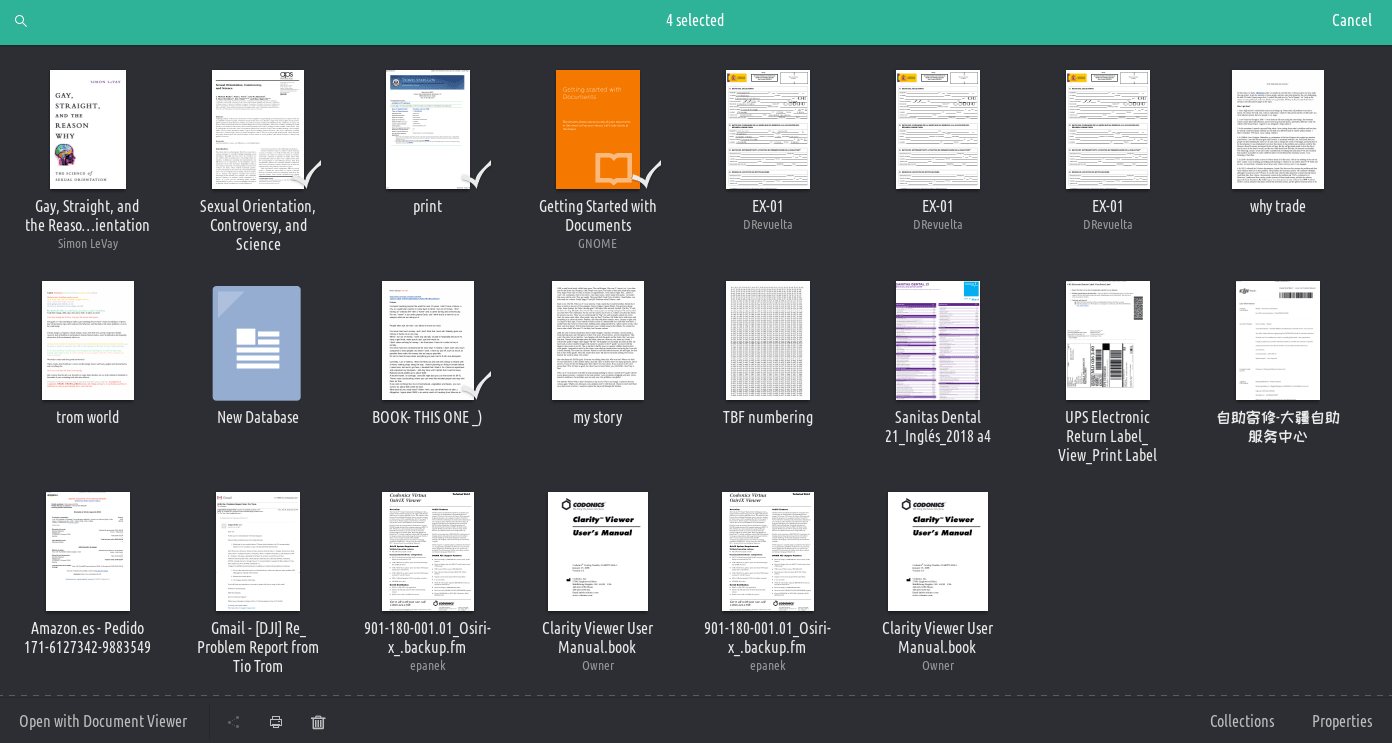View Properties of selected documents
The width and height of the screenshot is (1392, 743).
coord(1342,721)
